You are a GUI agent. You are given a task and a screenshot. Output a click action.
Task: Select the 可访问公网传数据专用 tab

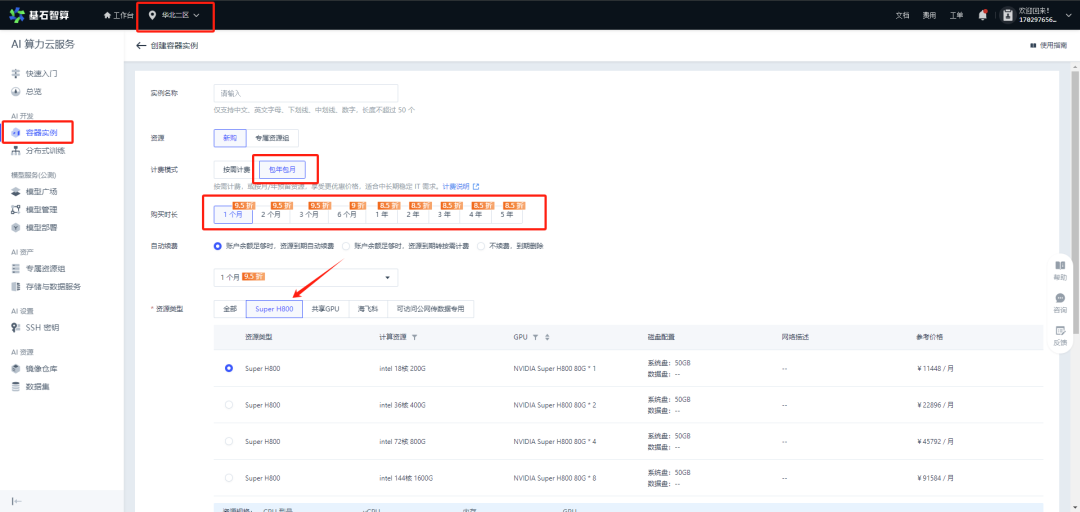430,309
